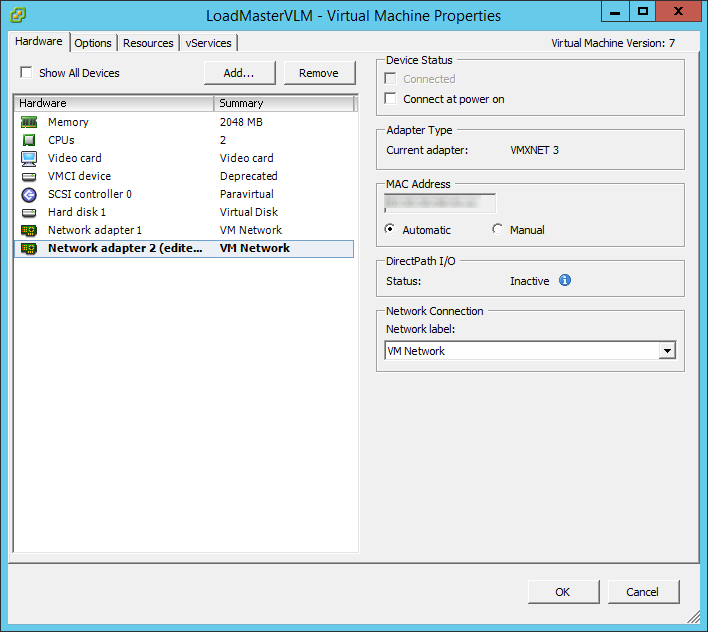Click the Video card monitor icon
Image resolution: width=708 pixels, height=632 pixels.
[29, 158]
